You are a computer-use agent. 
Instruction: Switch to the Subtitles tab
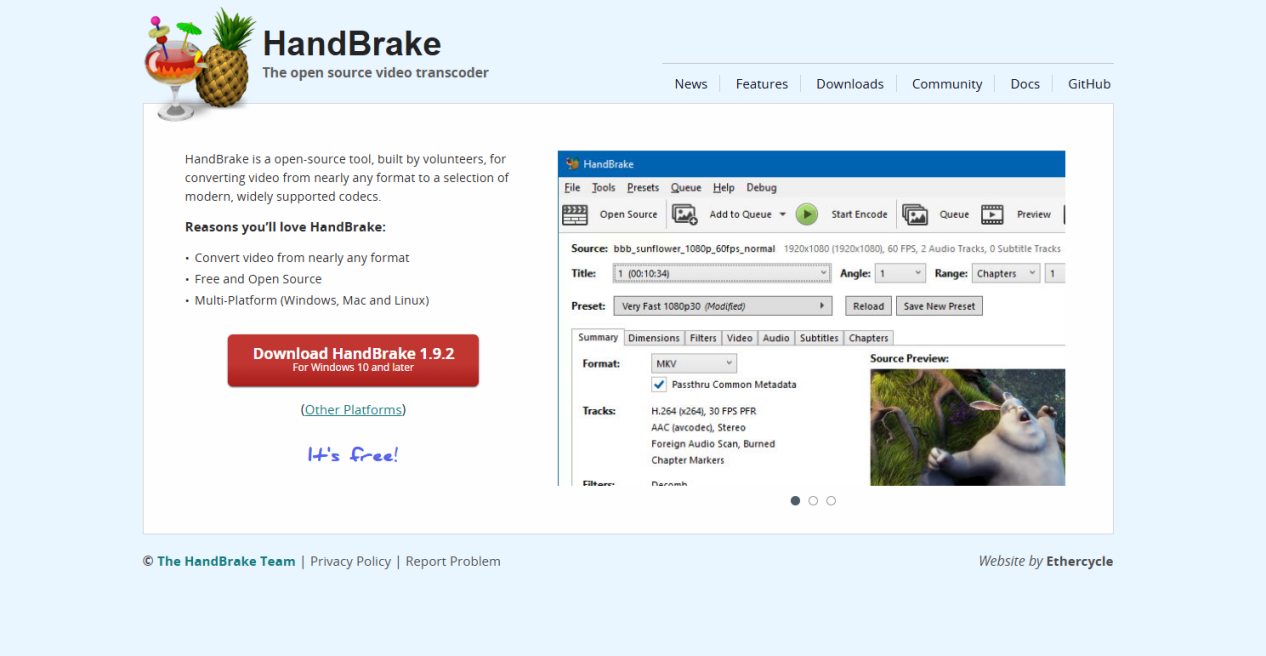819,338
